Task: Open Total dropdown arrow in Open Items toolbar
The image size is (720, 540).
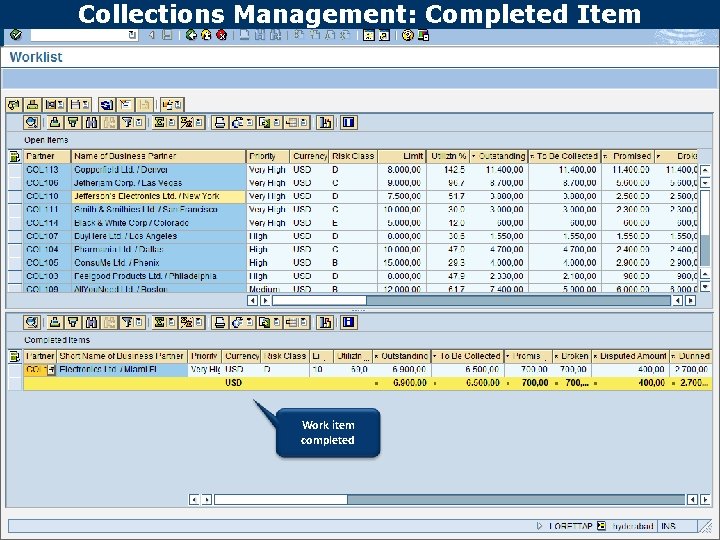Action: point(171,123)
